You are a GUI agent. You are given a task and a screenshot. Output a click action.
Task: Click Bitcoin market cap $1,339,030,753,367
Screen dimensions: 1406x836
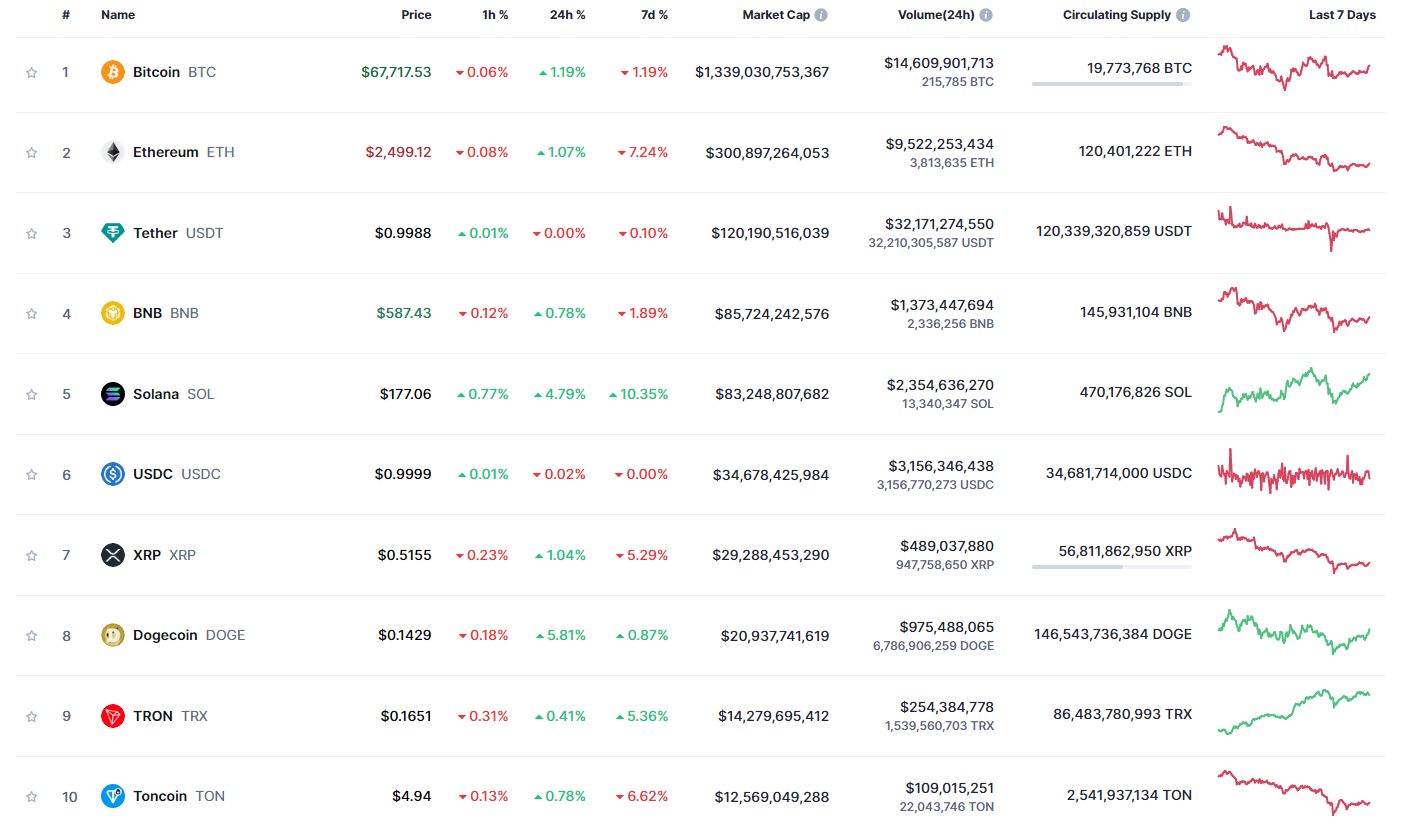coord(762,72)
